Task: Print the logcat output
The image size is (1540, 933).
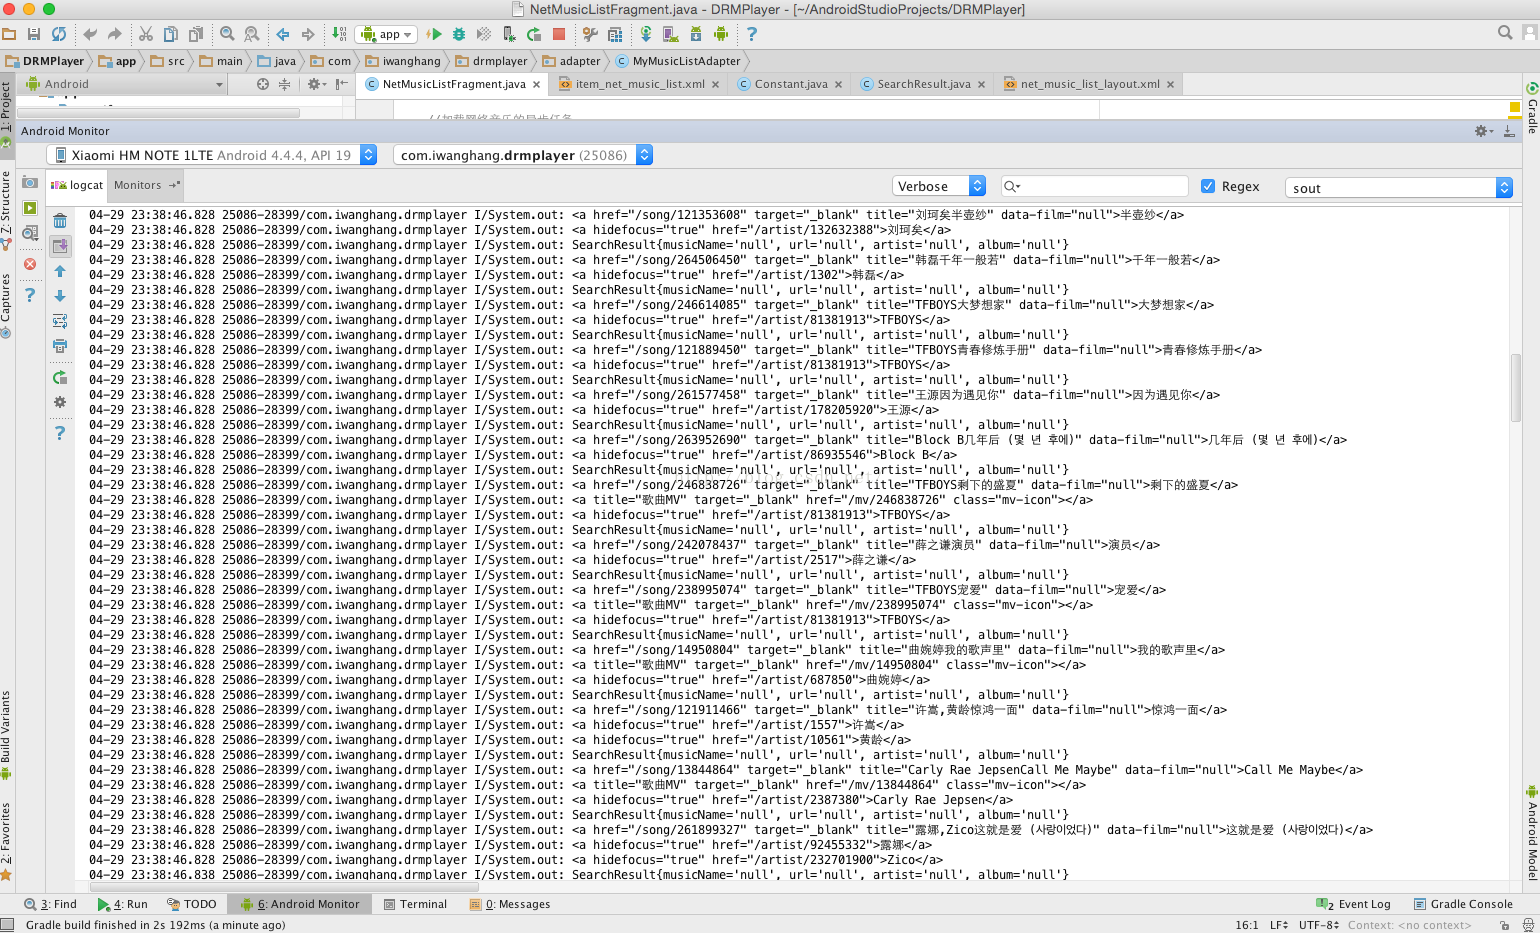Action: click(60, 346)
